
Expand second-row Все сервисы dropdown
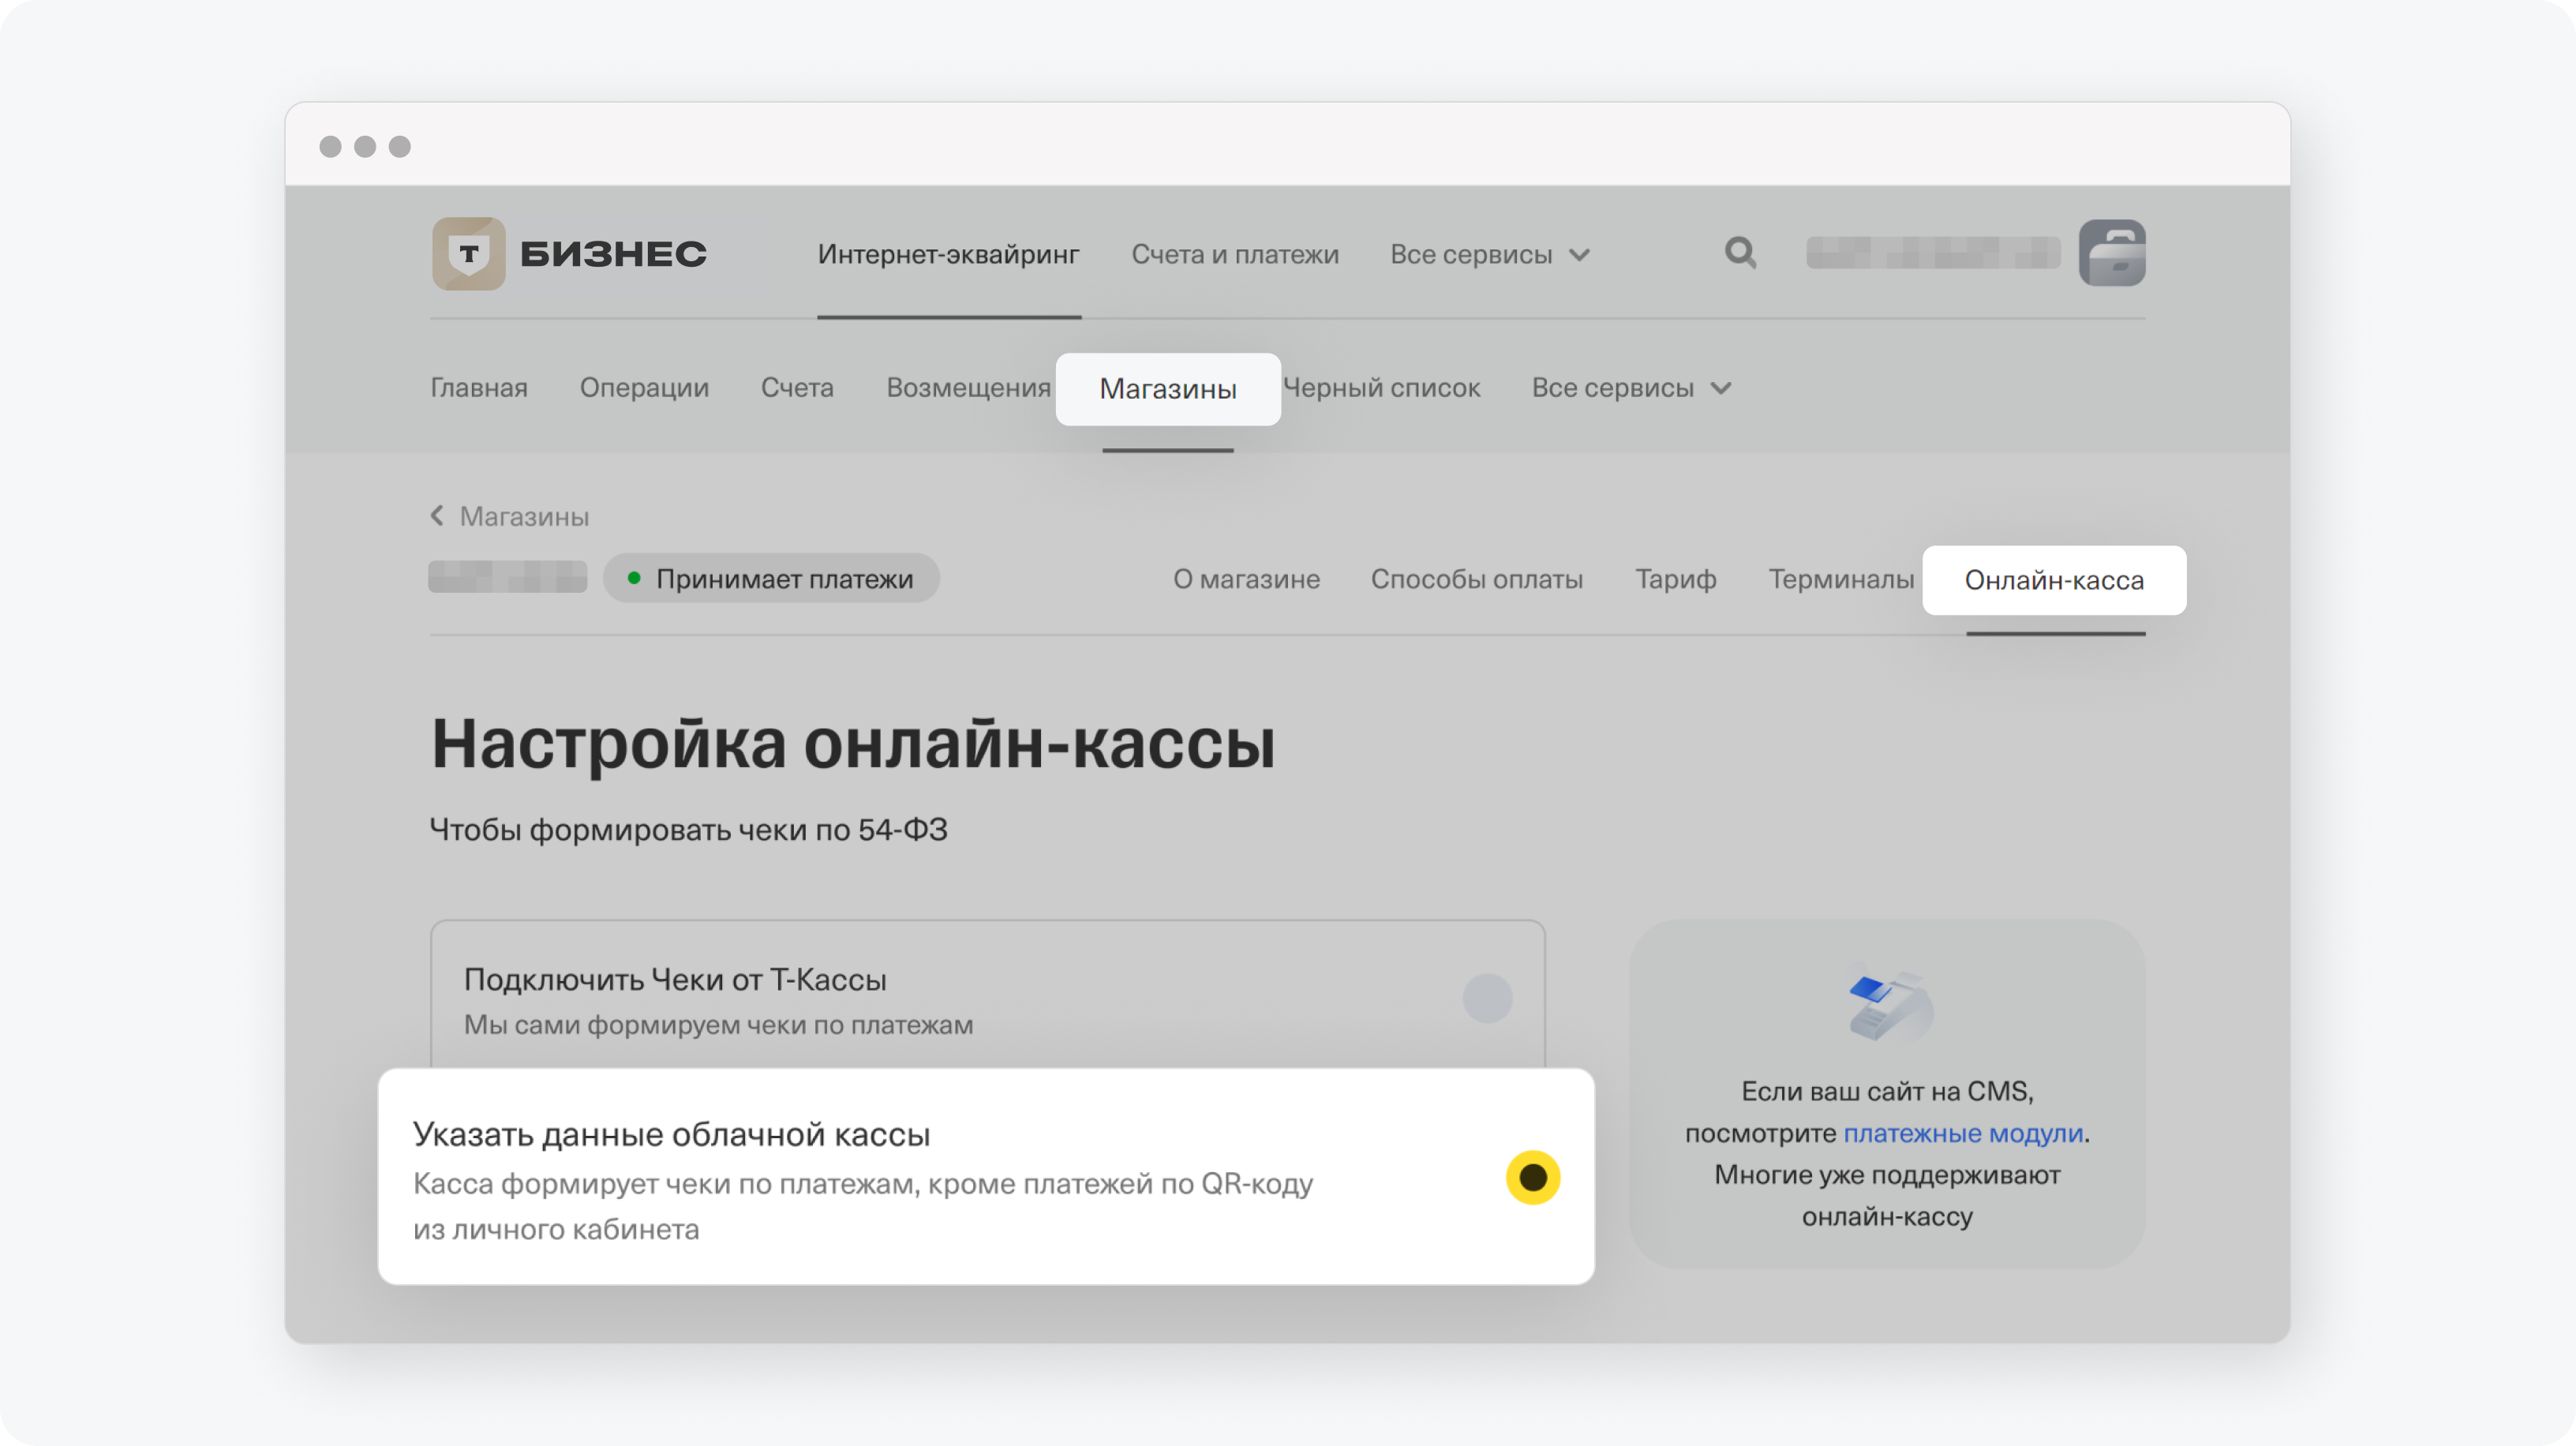click(x=1631, y=388)
